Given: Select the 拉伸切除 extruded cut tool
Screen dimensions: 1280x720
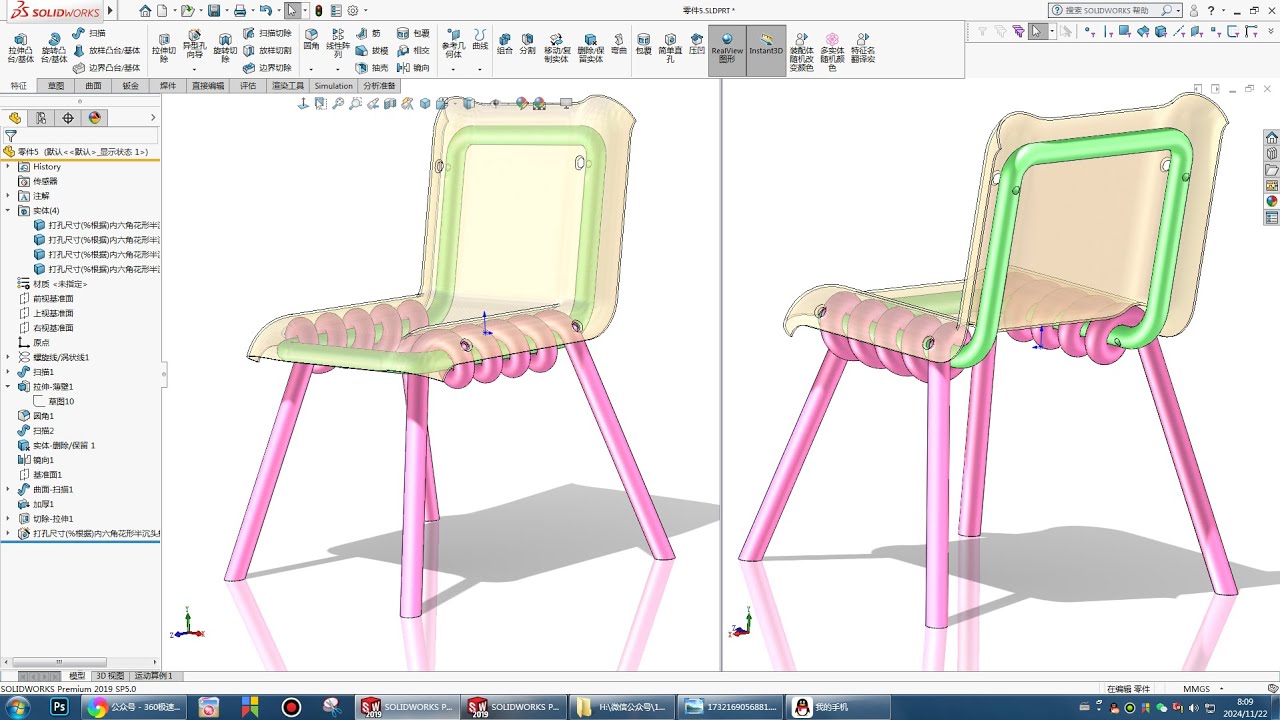Looking at the screenshot, I should coord(164,47).
